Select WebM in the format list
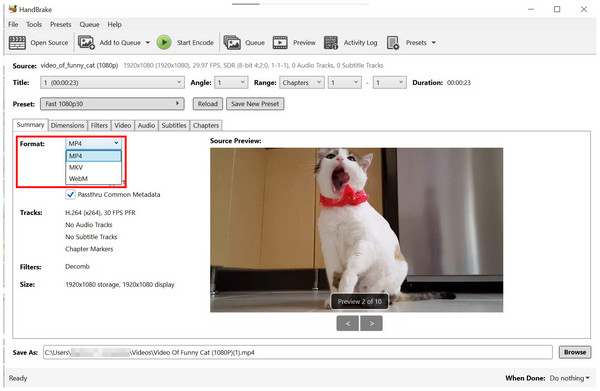This screenshot has width=600, height=391. click(94, 179)
